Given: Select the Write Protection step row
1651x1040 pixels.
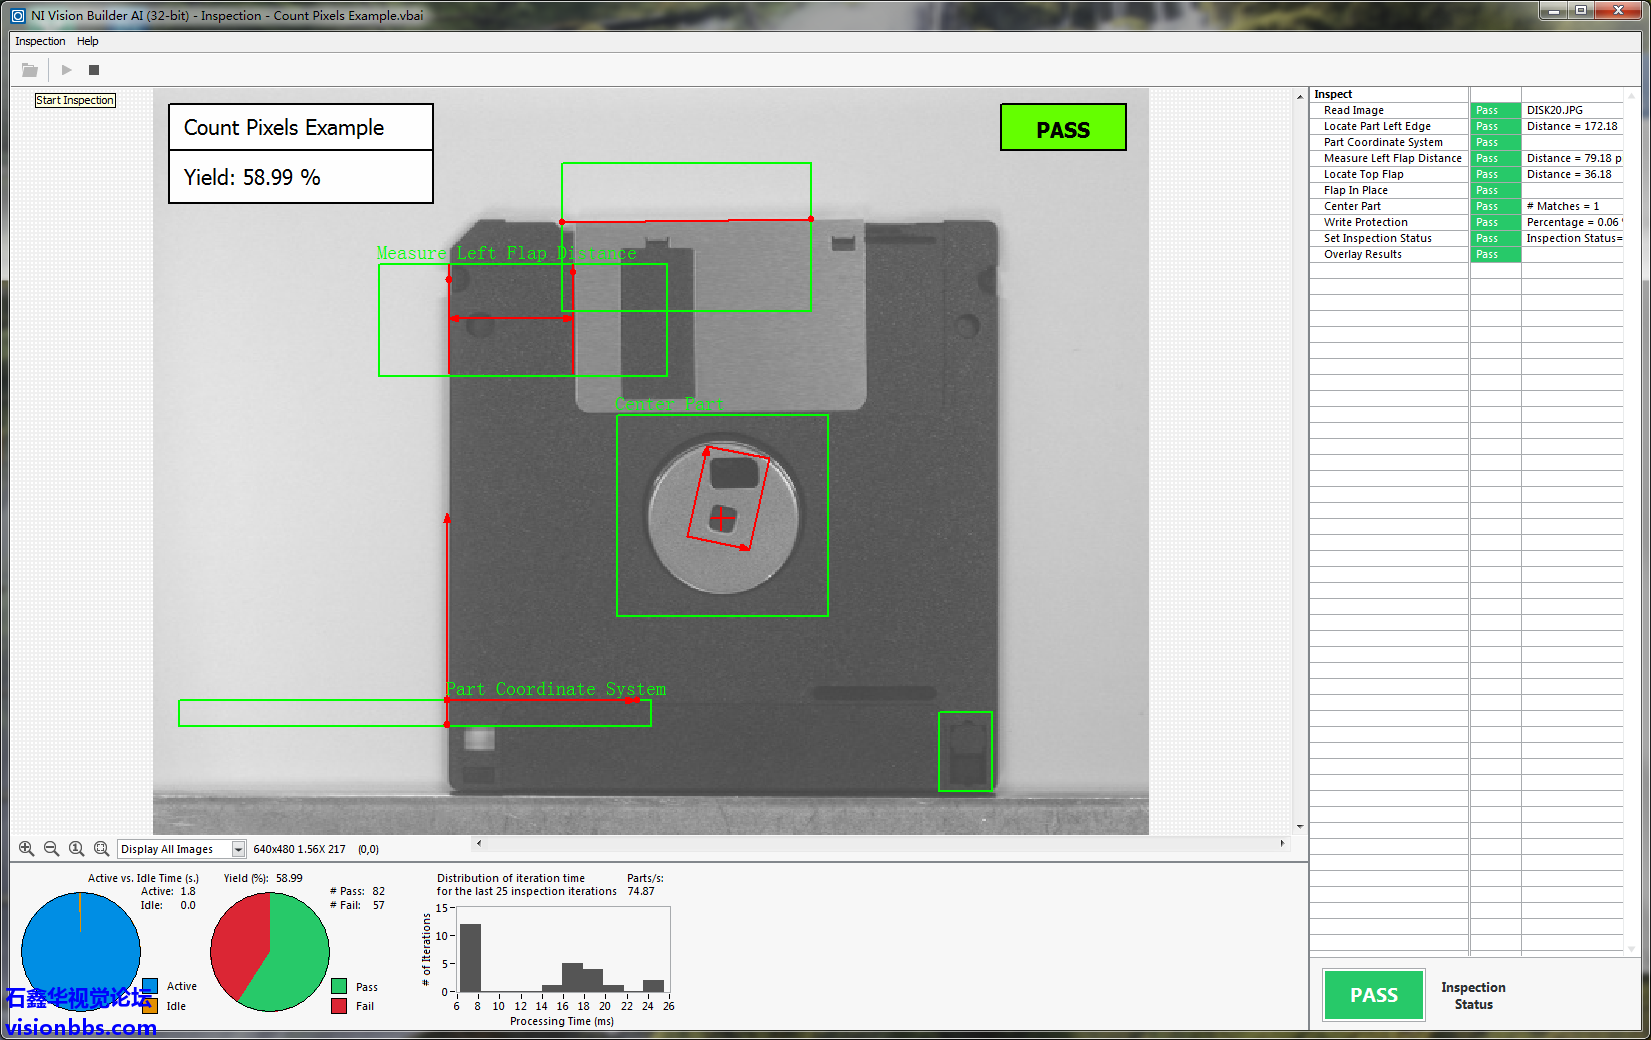Looking at the screenshot, I should [x=1365, y=222].
